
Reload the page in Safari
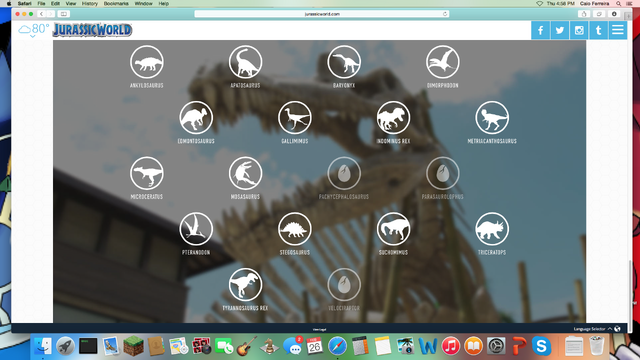tap(445, 14)
